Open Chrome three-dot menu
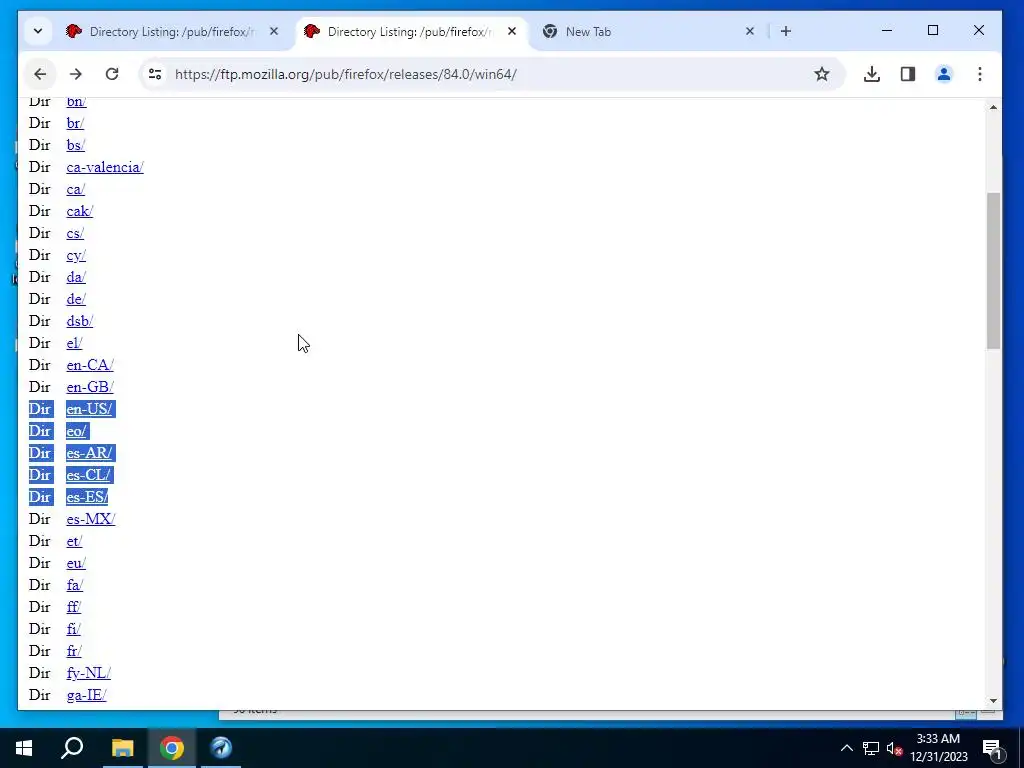The image size is (1024, 768). tap(980, 74)
